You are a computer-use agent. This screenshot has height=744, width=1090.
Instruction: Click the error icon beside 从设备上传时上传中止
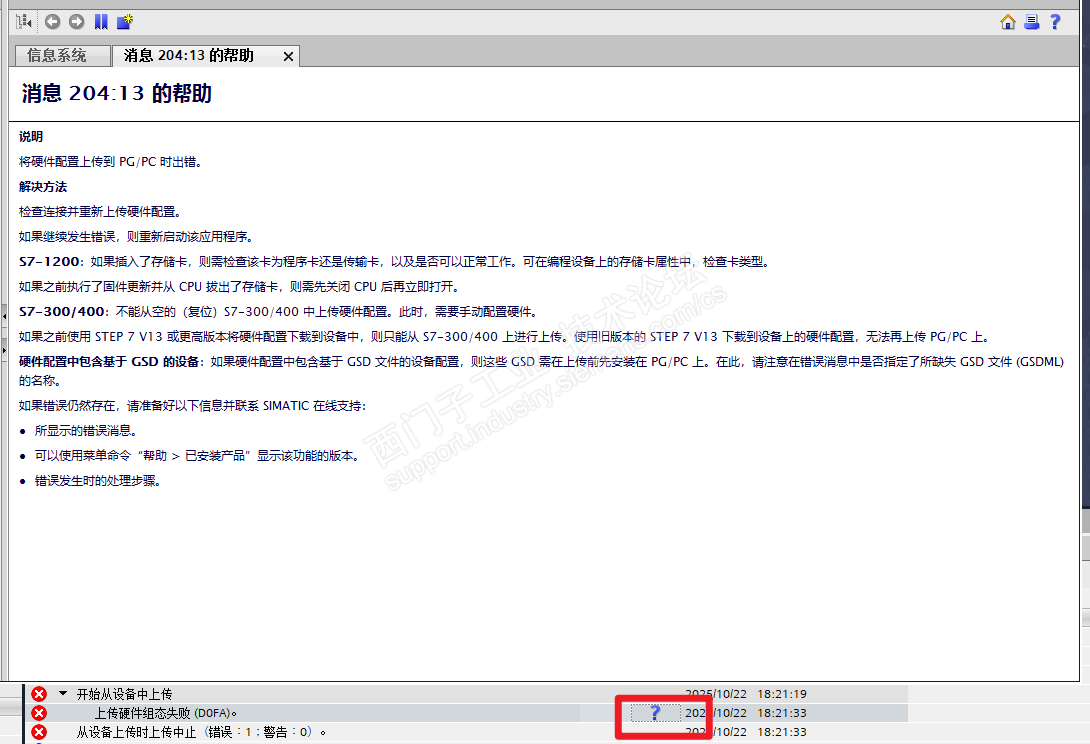[39, 731]
